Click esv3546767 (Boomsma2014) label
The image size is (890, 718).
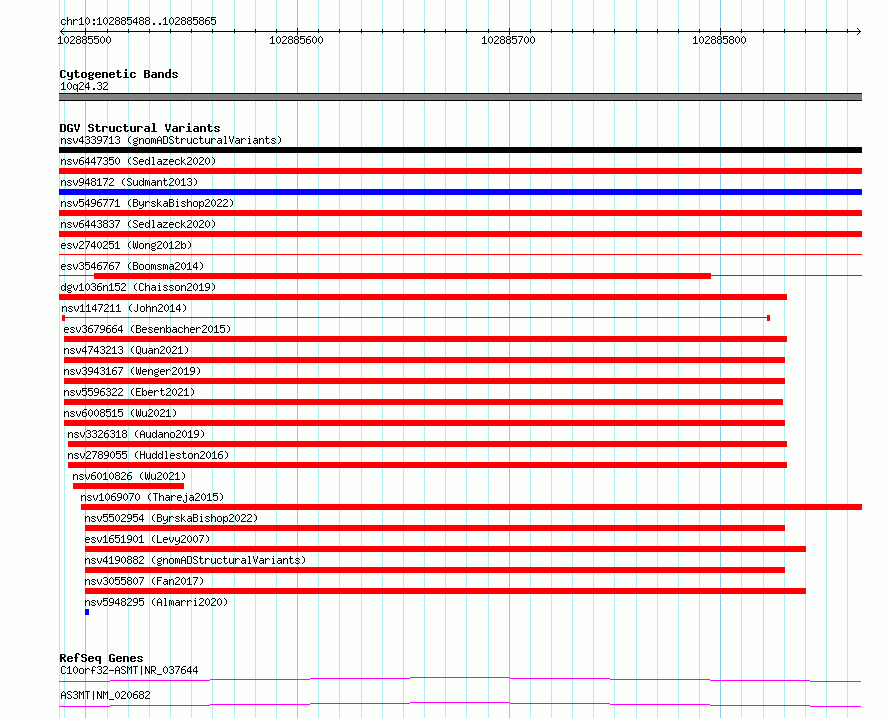pos(132,266)
